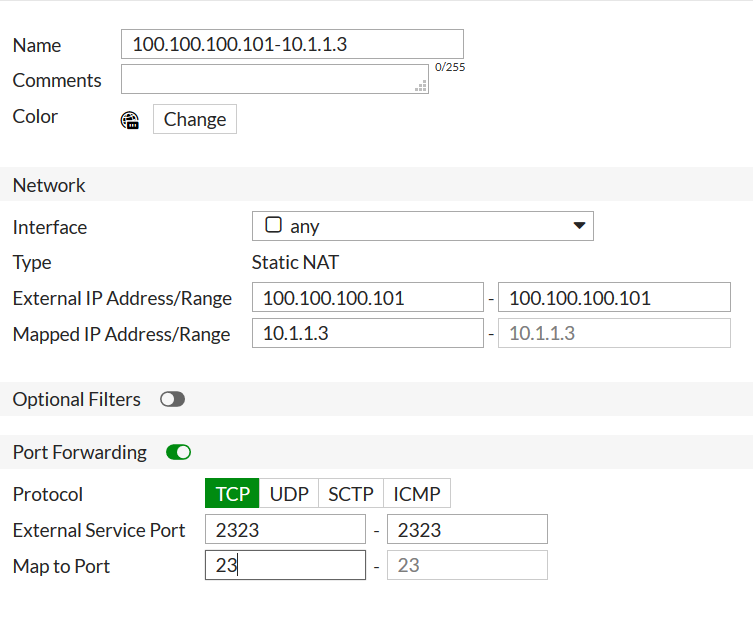
Task: Edit the Name field 100.100.100.101-10.1.1.3
Action: pos(292,44)
